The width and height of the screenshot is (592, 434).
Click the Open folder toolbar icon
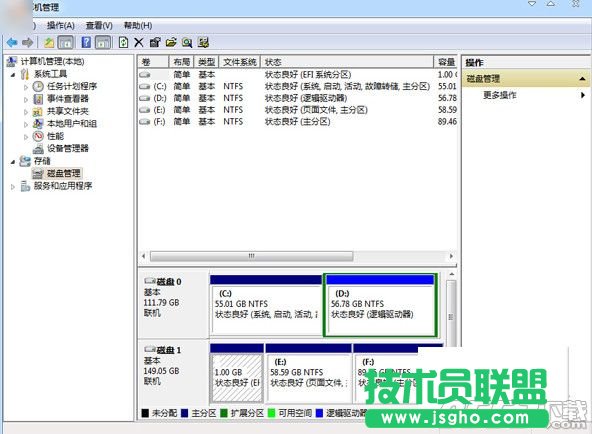pyautogui.click(x=171, y=42)
